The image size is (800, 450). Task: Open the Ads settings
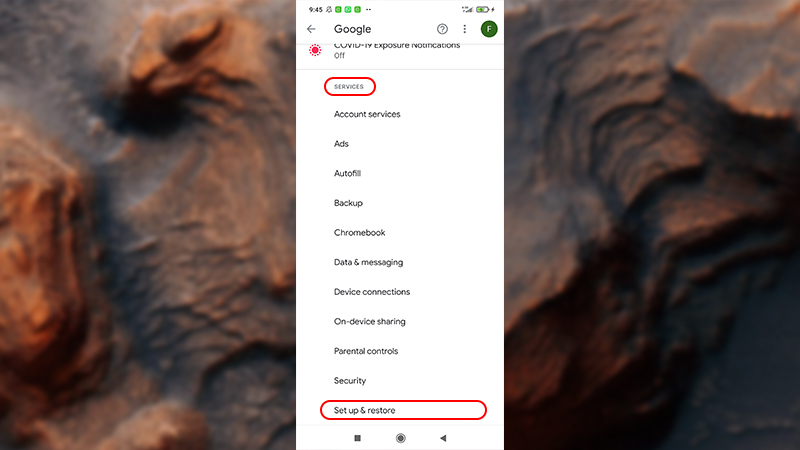[400, 144]
